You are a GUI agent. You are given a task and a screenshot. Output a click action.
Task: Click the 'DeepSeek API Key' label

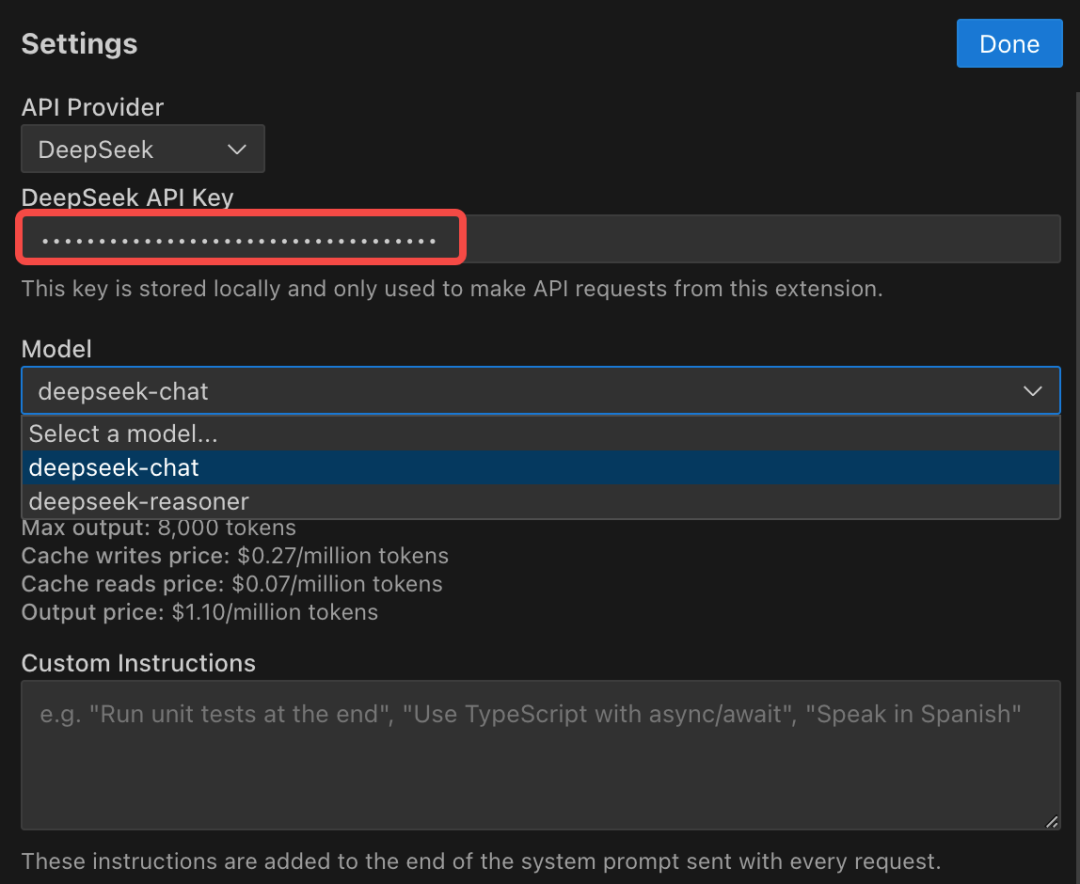tap(127, 198)
